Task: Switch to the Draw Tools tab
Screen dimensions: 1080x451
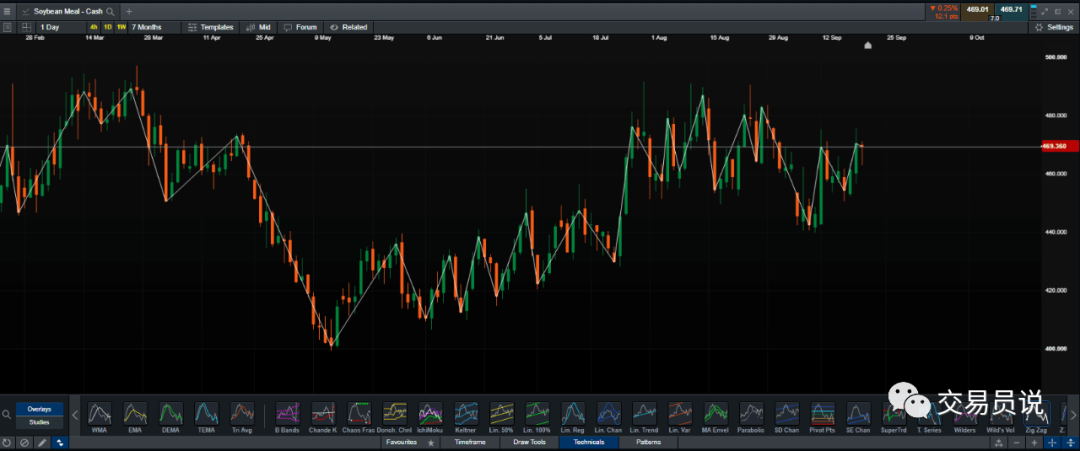Action: point(529,442)
